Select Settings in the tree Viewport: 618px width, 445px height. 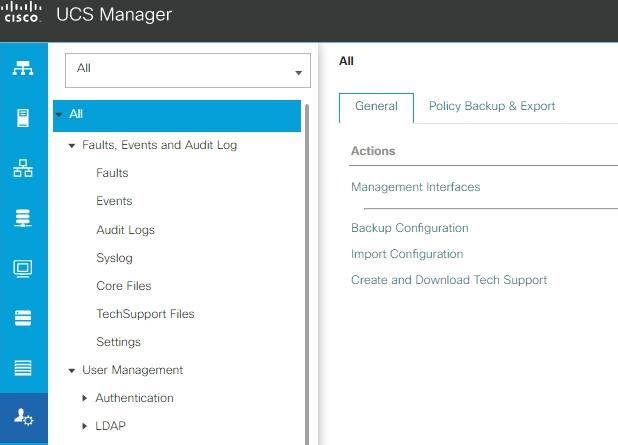(x=118, y=342)
